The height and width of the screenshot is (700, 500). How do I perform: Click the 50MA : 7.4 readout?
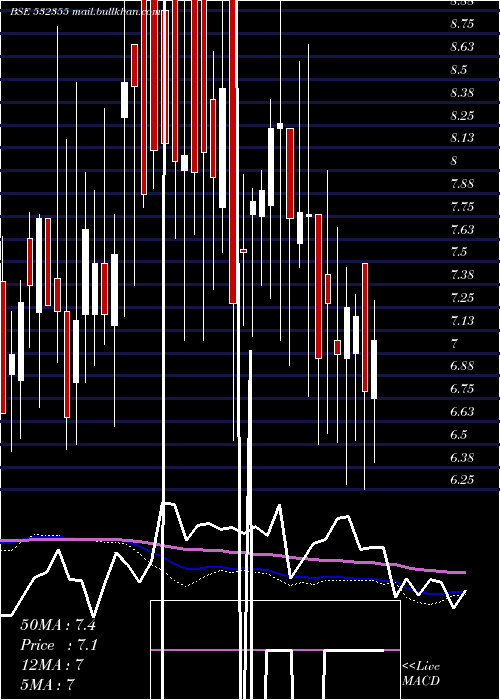coord(58,625)
